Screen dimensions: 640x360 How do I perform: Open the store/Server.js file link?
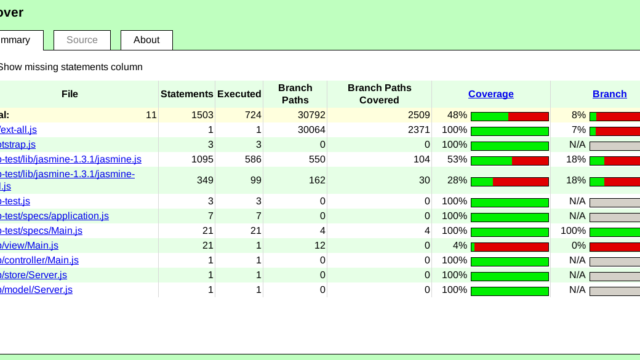(33, 275)
